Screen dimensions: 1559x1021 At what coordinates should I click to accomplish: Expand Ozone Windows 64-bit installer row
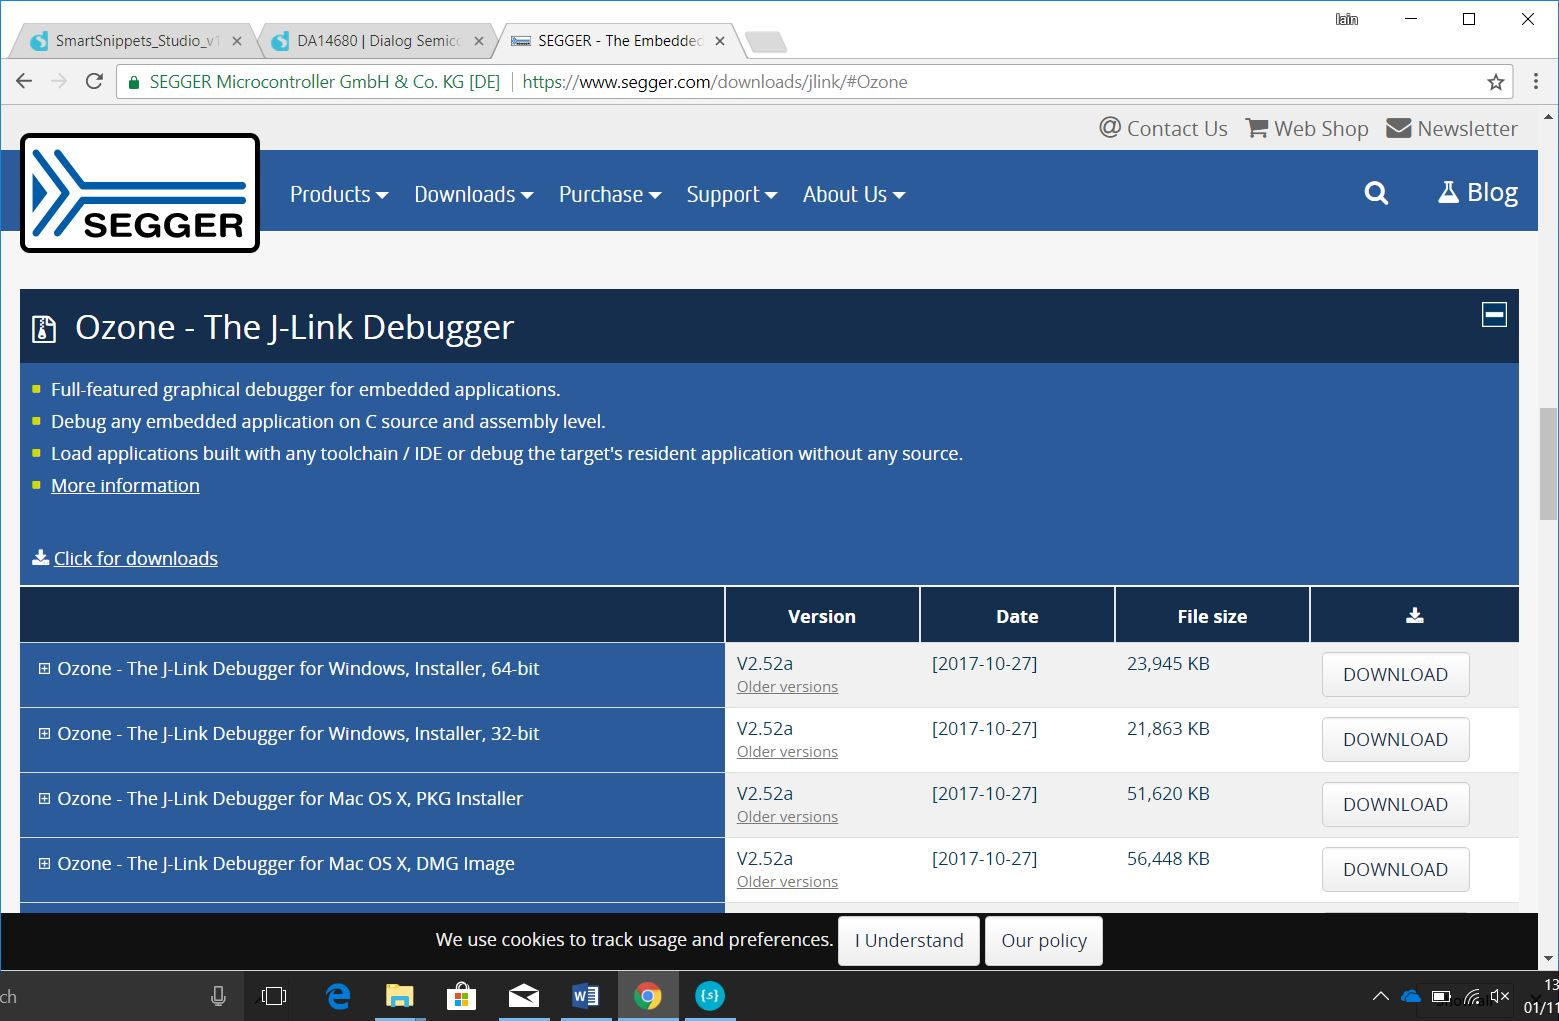pyautogui.click(x=44, y=669)
